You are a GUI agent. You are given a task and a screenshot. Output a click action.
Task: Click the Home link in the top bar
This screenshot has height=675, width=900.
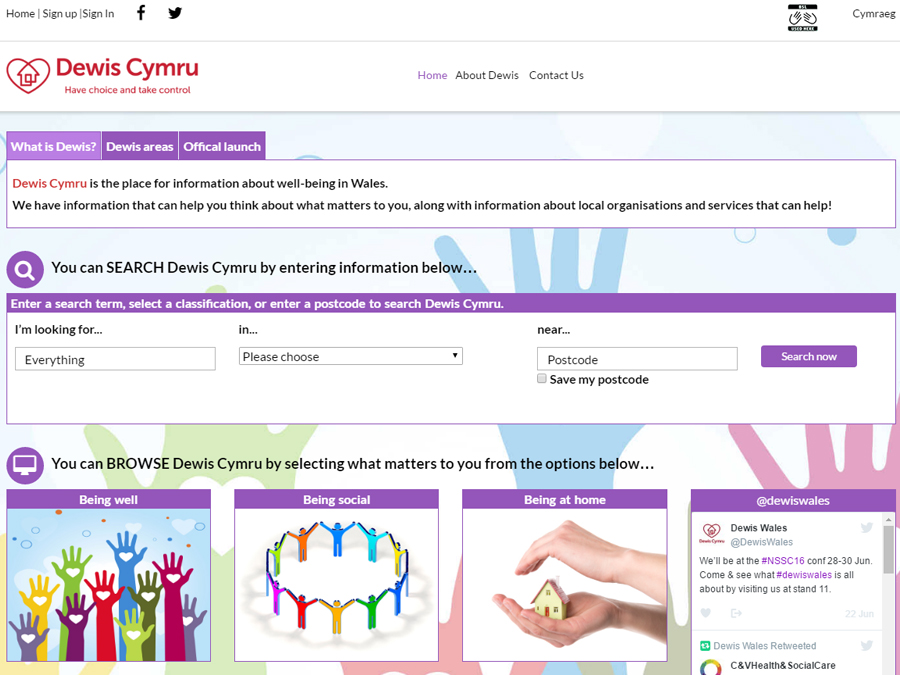pos(20,13)
